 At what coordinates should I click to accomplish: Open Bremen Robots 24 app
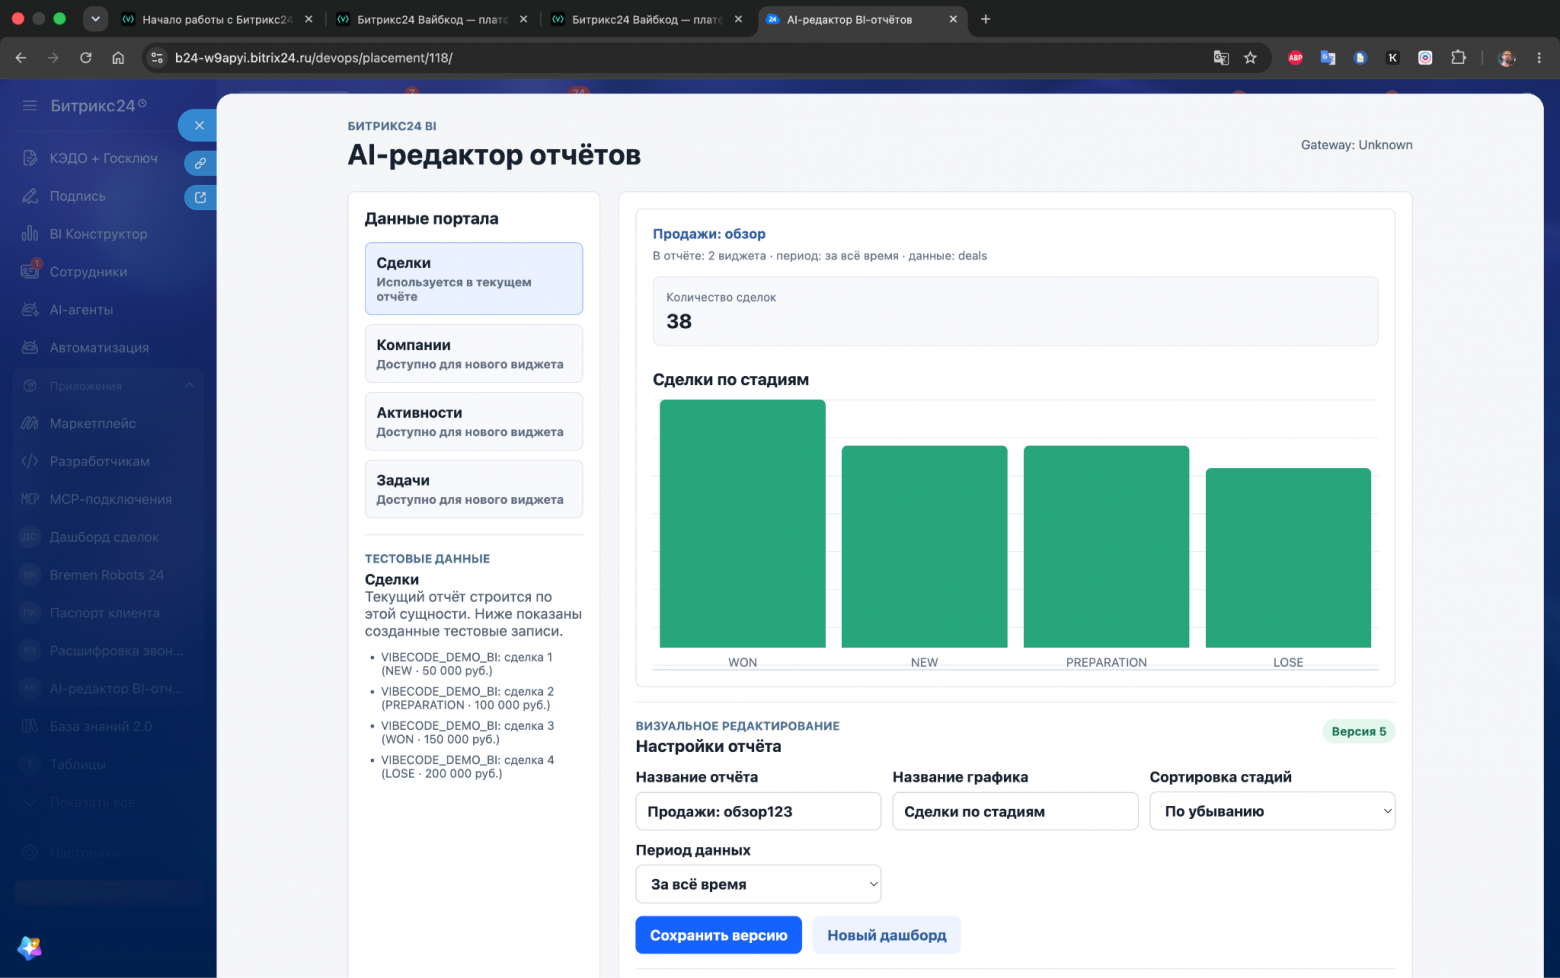107,575
